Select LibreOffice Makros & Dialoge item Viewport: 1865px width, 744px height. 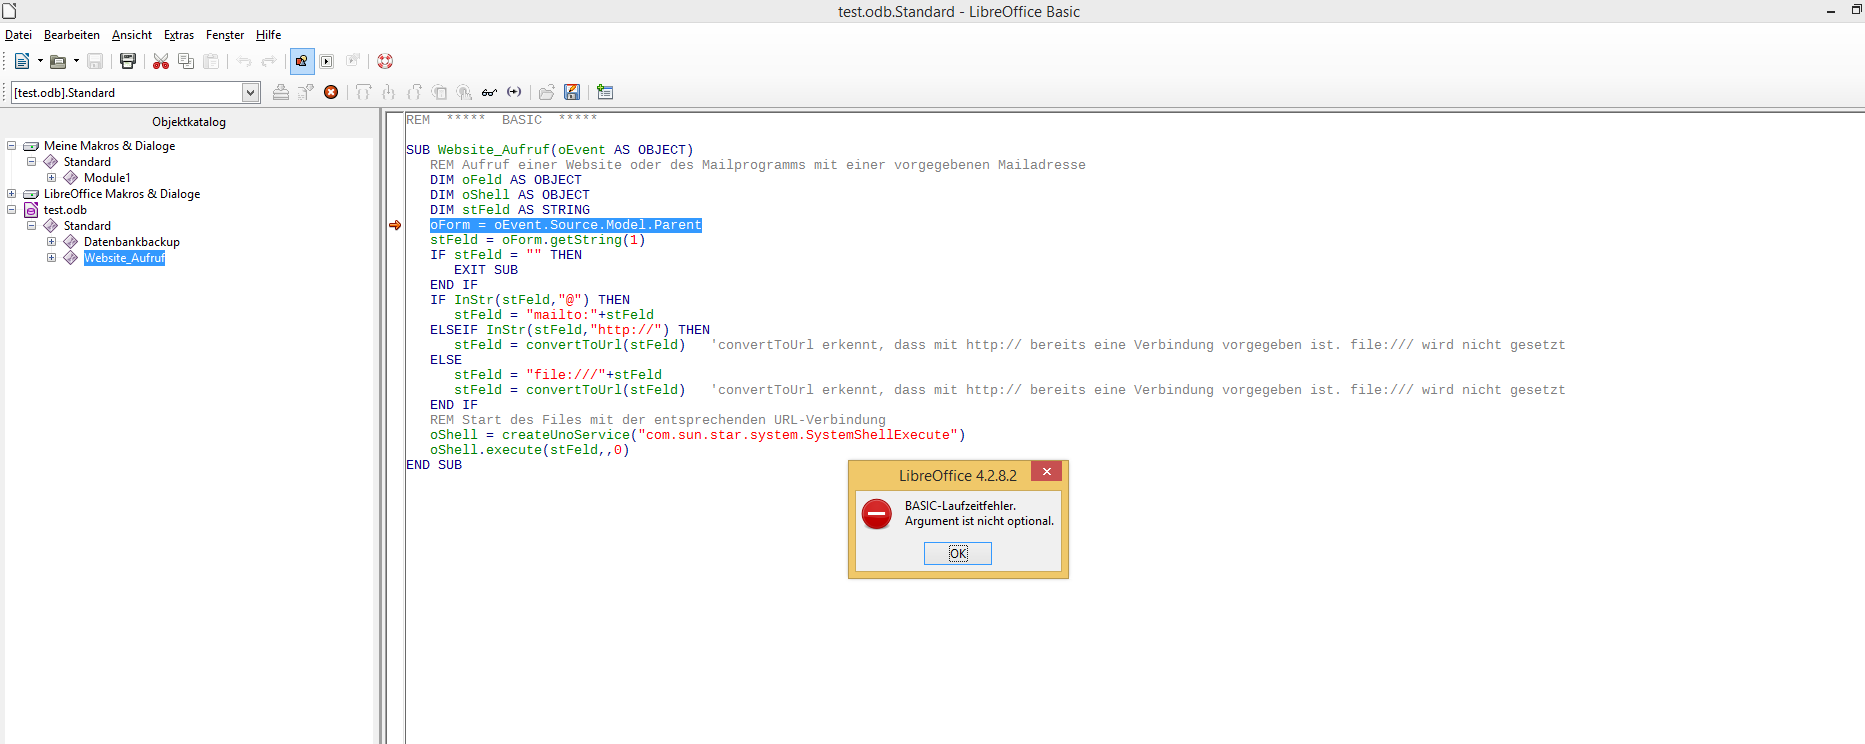click(x=122, y=194)
